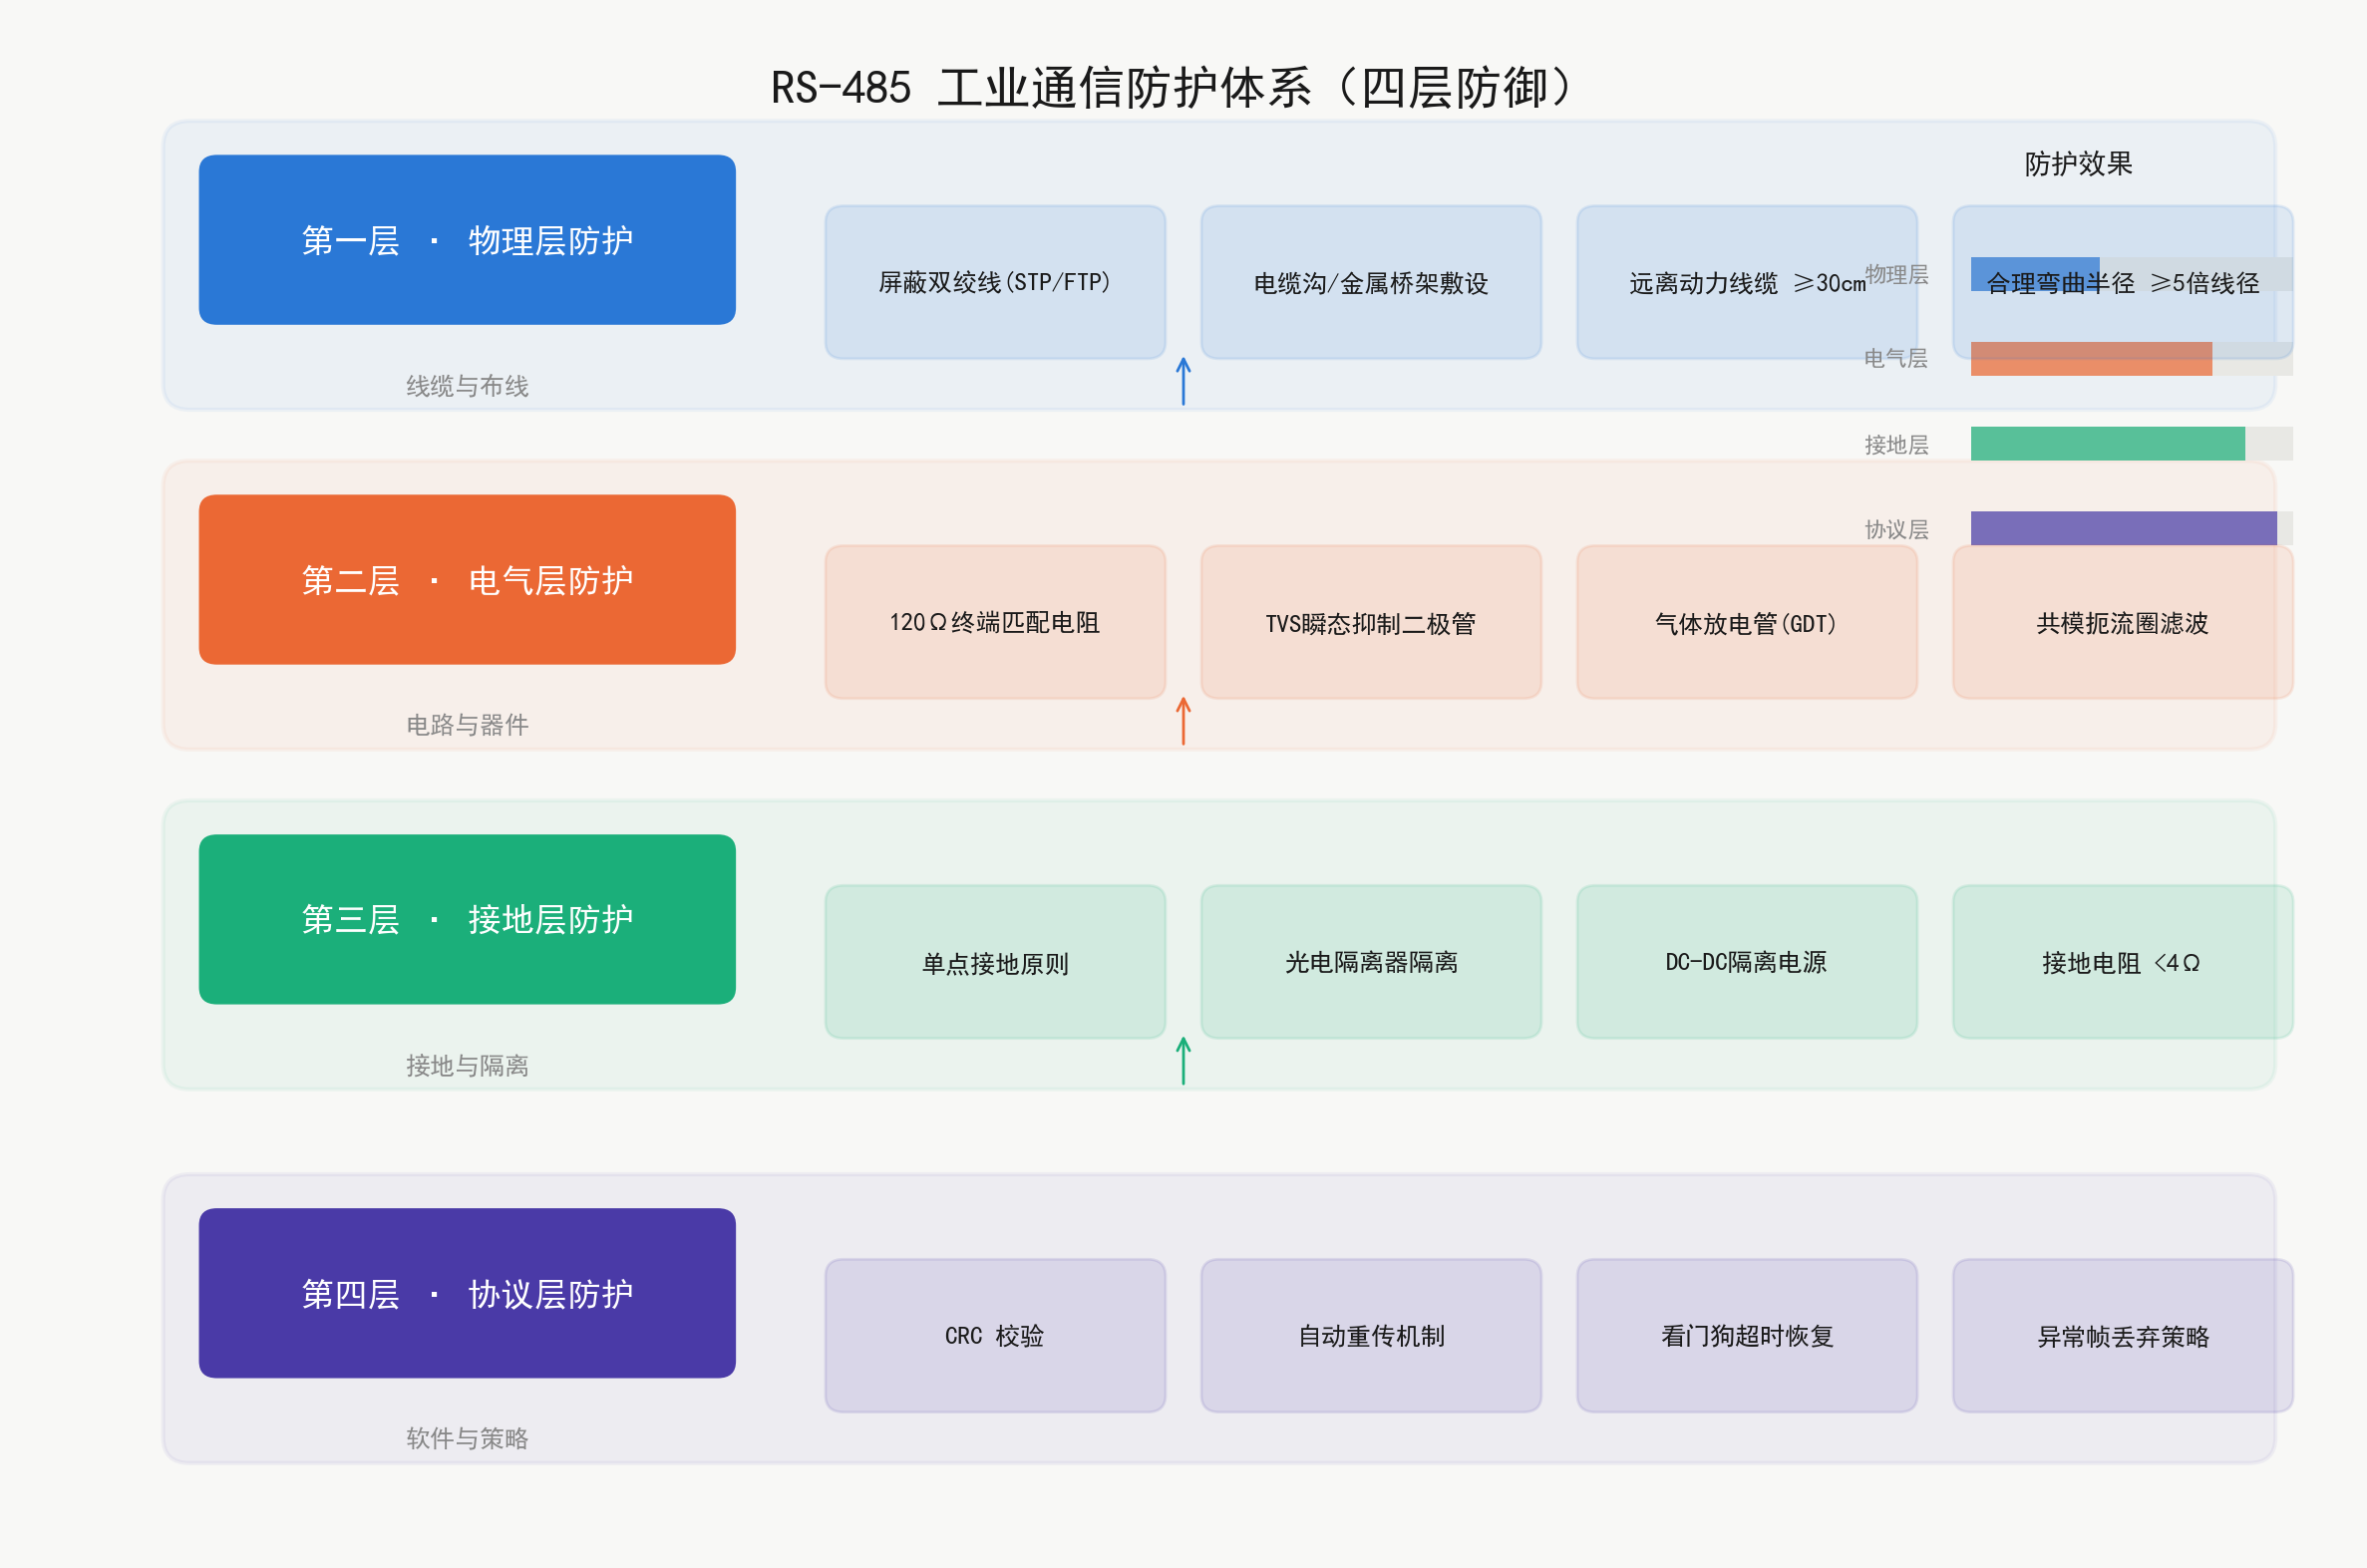
Task: Select the 电缆沟/金属桥架敷设 card
Action: (x=1371, y=282)
